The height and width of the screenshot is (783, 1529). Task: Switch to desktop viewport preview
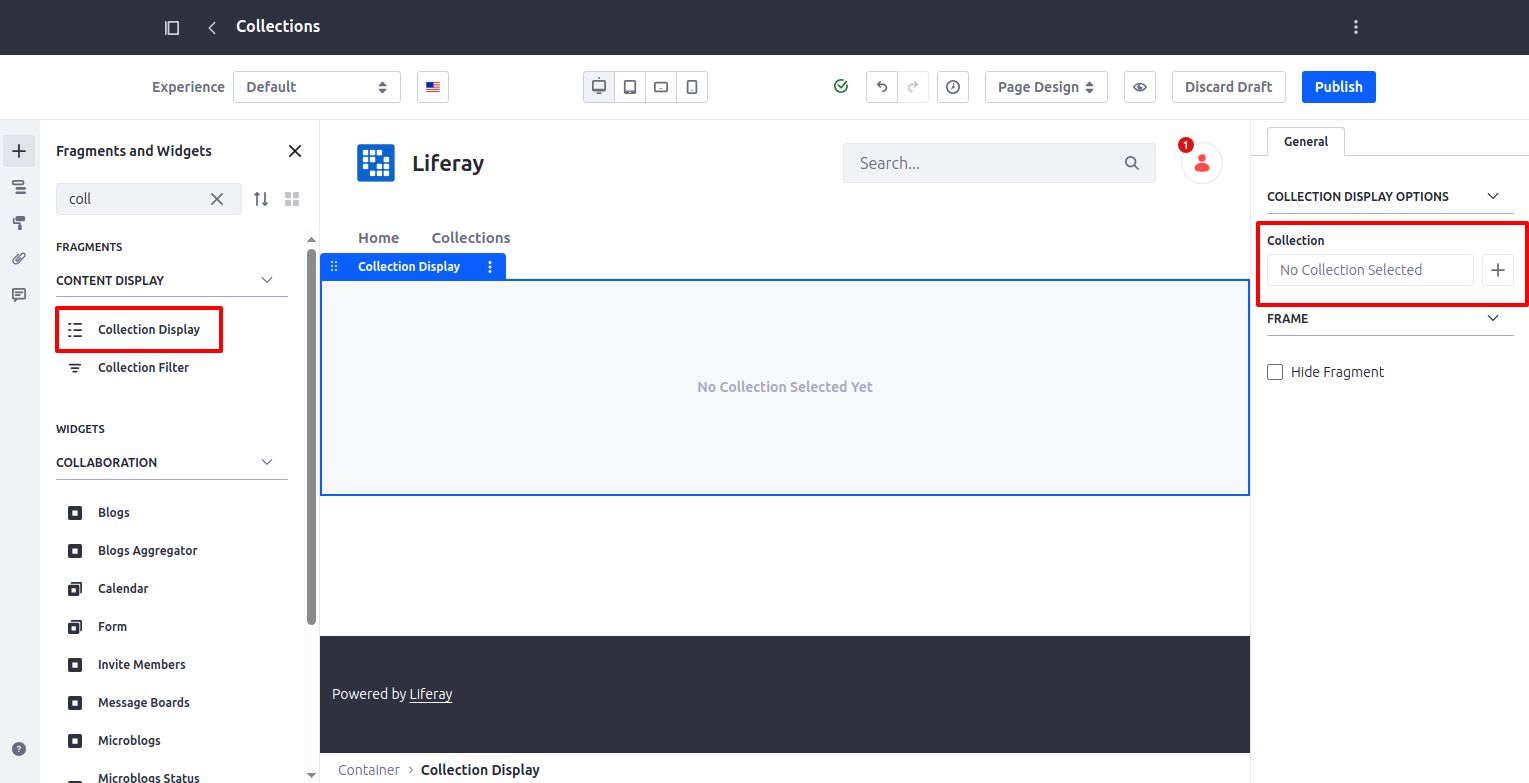click(x=599, y=87)
